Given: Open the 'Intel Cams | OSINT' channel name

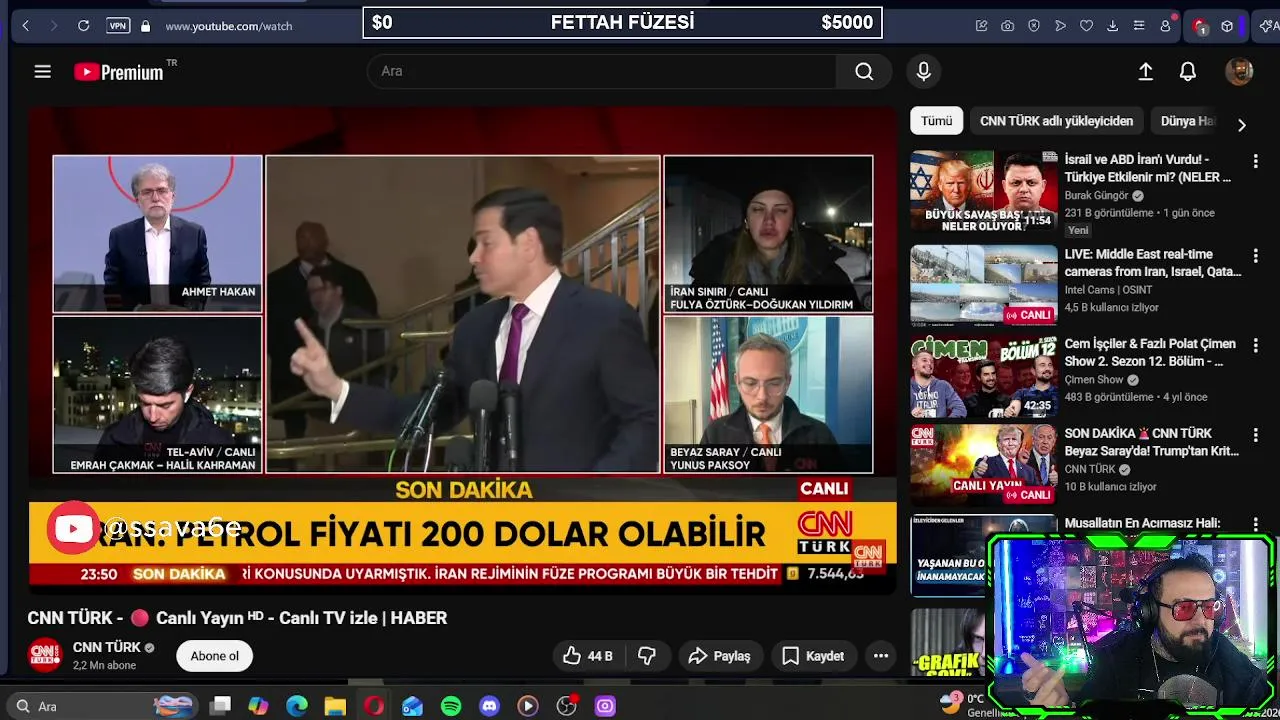Looking at the screenshot, I should click(x=1108, y=290).
